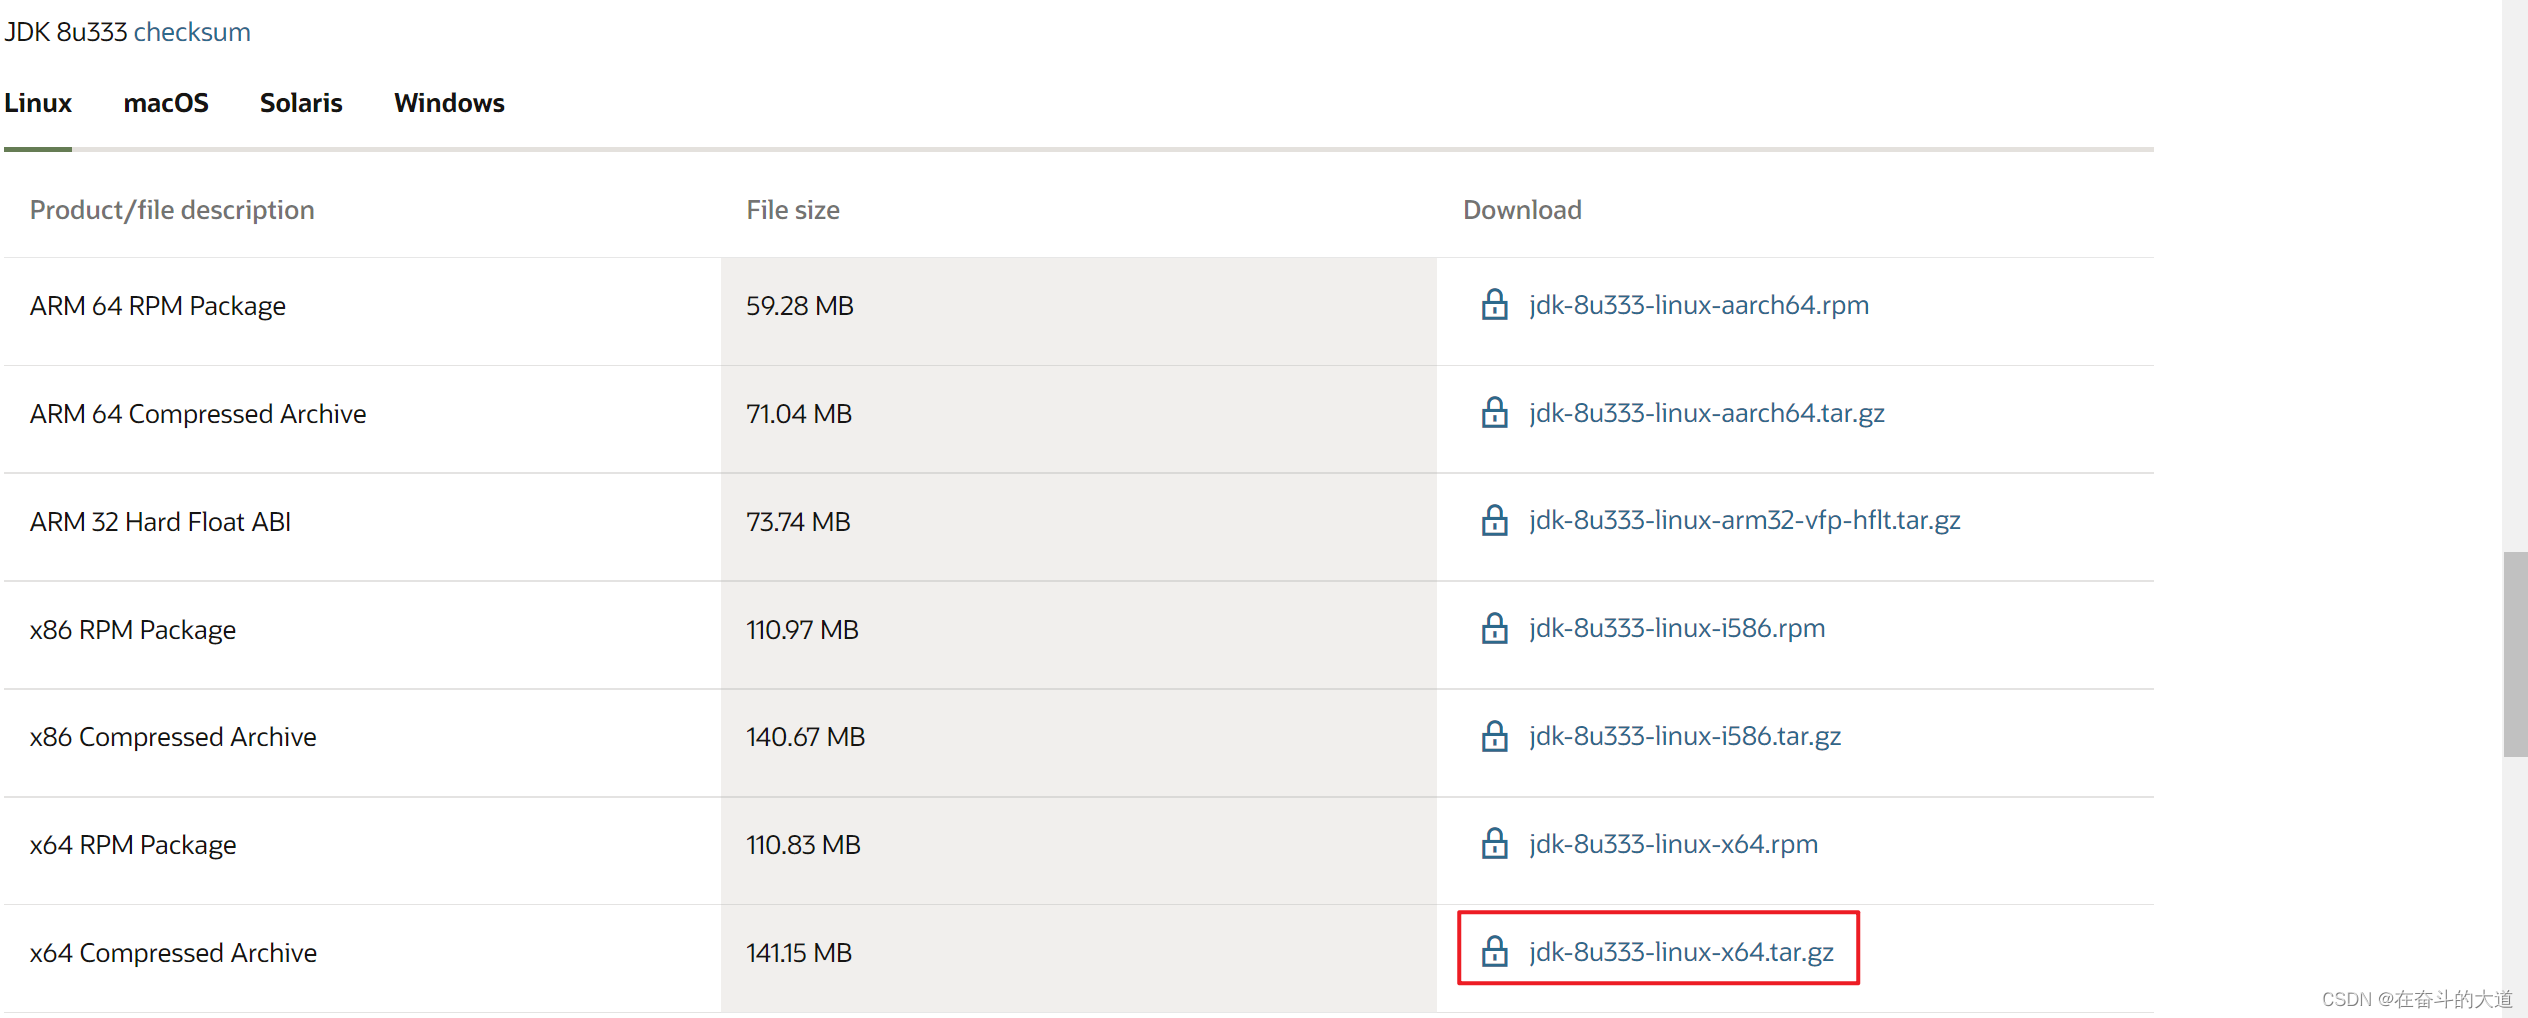Open the JDK 8u333 checksum link
The height and width of the screenshot is (1018, 2528).
click(x=192, y=32)
